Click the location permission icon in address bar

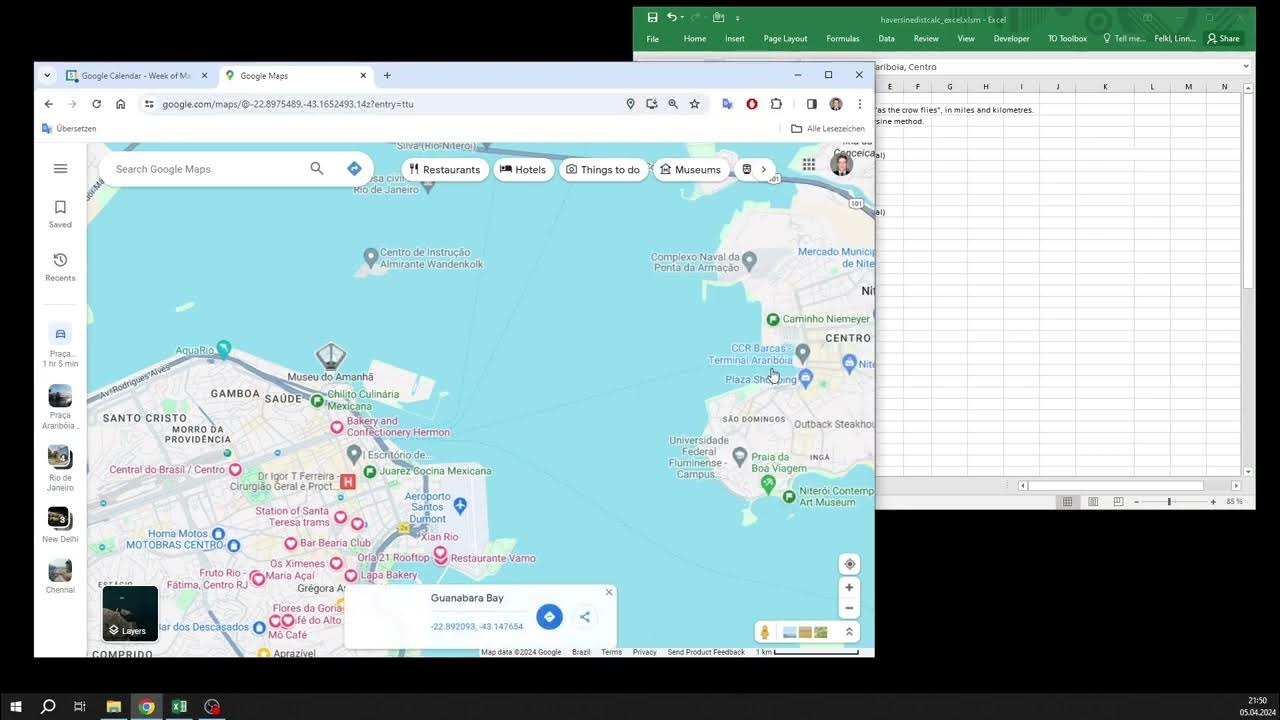click(630, 104)
